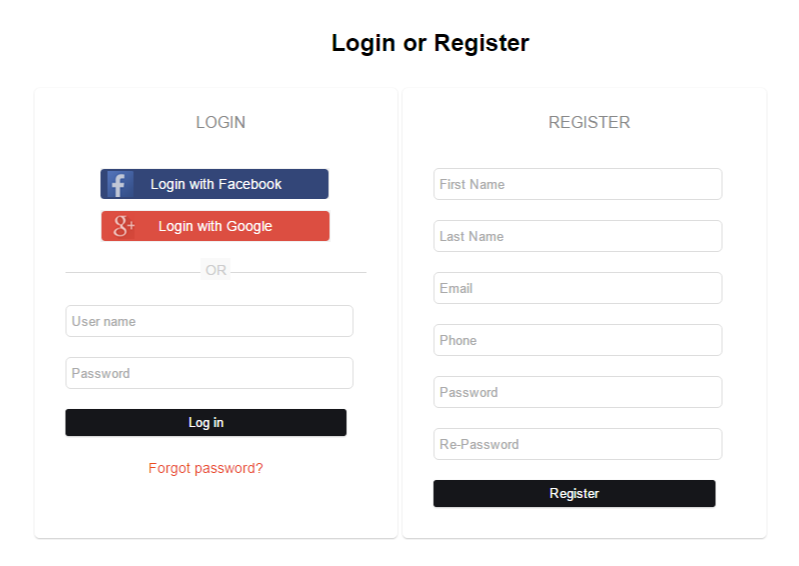Viewport: 799px width, 566px height.
Task: Focus the Re-Password field
Action: click(x=578, y=444)
